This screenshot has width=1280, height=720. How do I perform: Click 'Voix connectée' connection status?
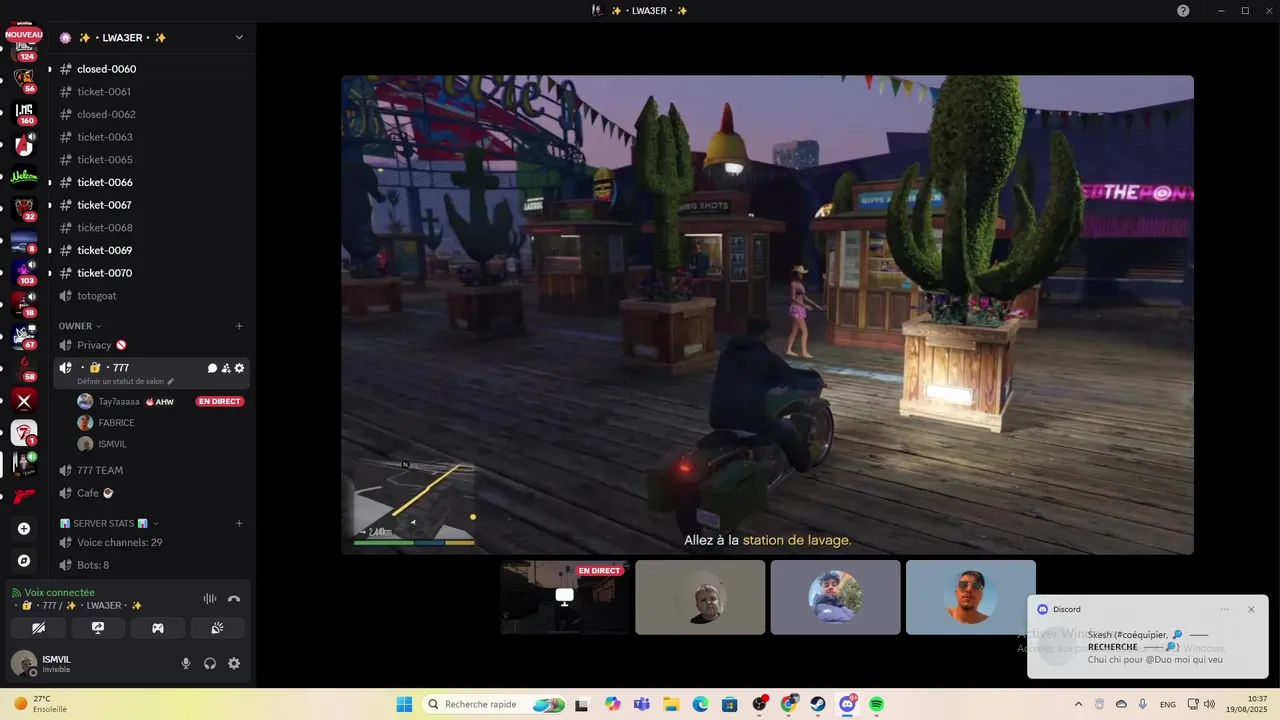(60, 592)
